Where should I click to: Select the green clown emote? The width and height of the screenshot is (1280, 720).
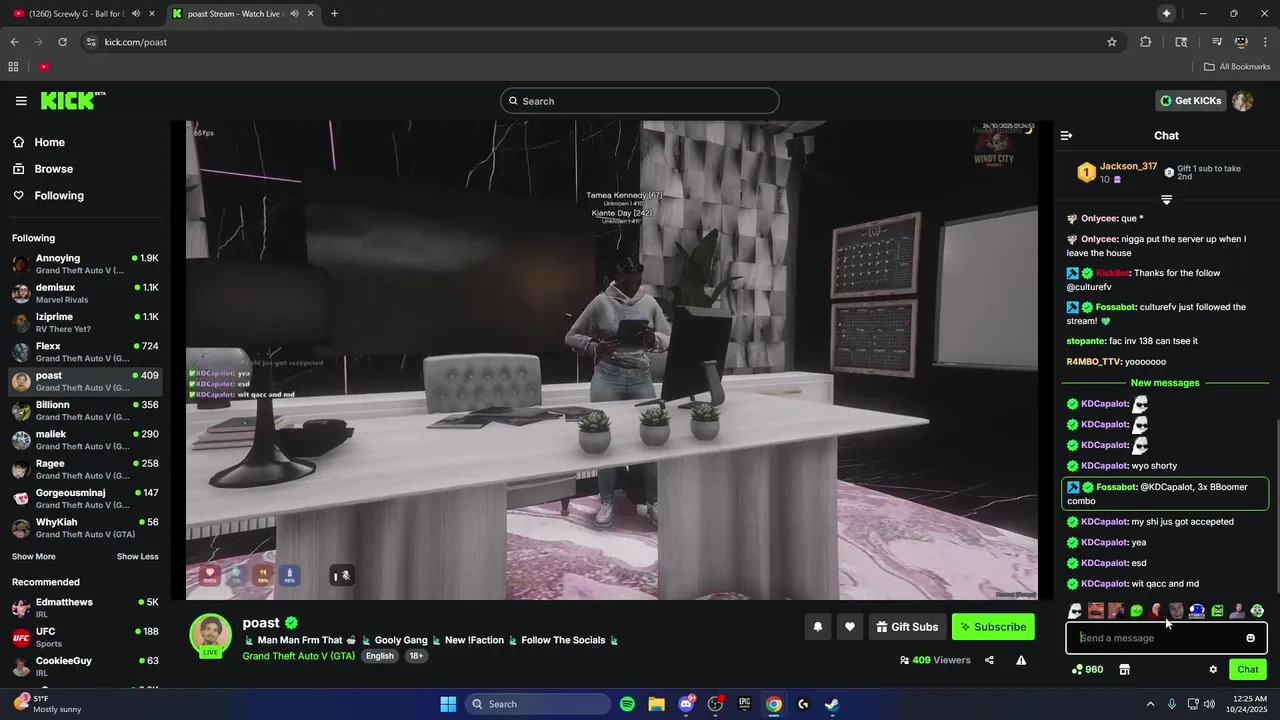tap(1257, 611)
